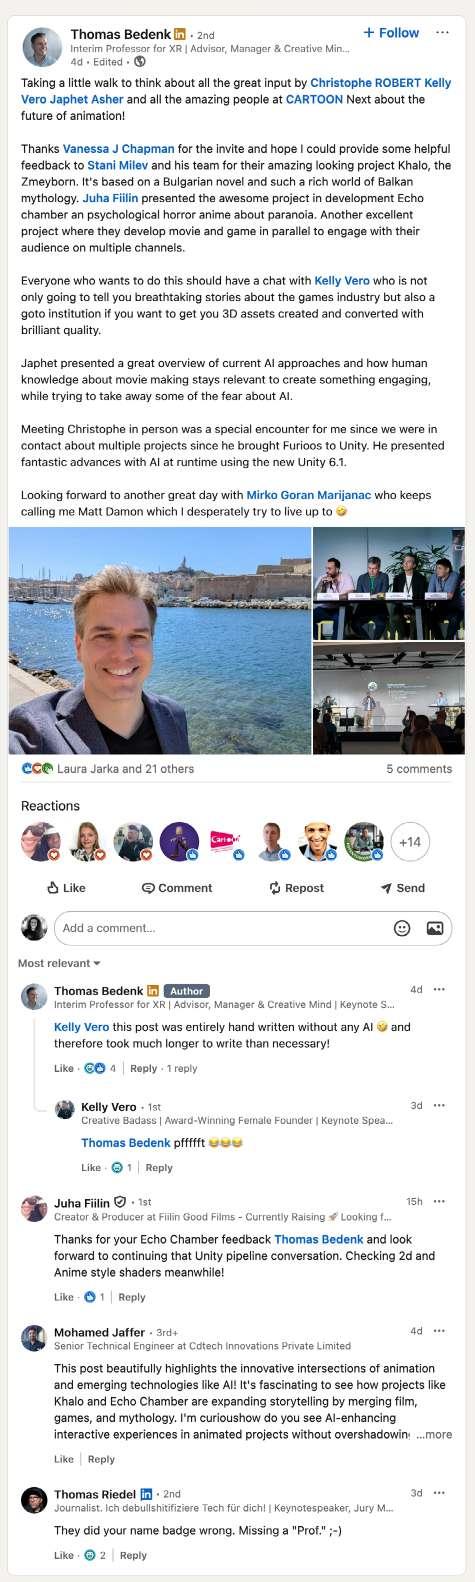Click the emoji icon in the comment box
This screenshot has height=1582, width=475.
coord(402,928)
